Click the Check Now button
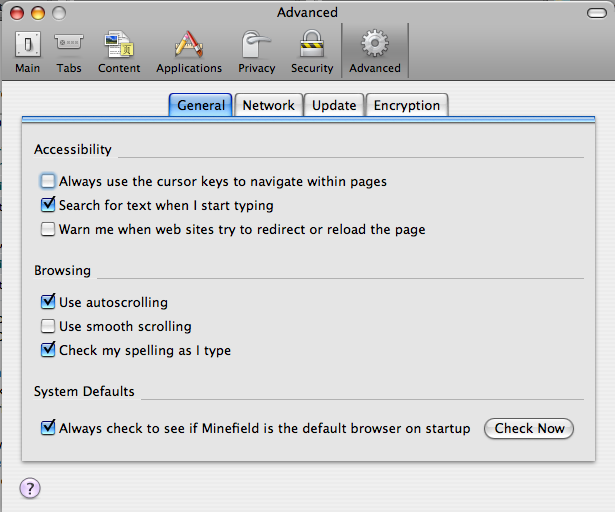The height and width of the screenshot is (512, 615). (x=529, y=428)
